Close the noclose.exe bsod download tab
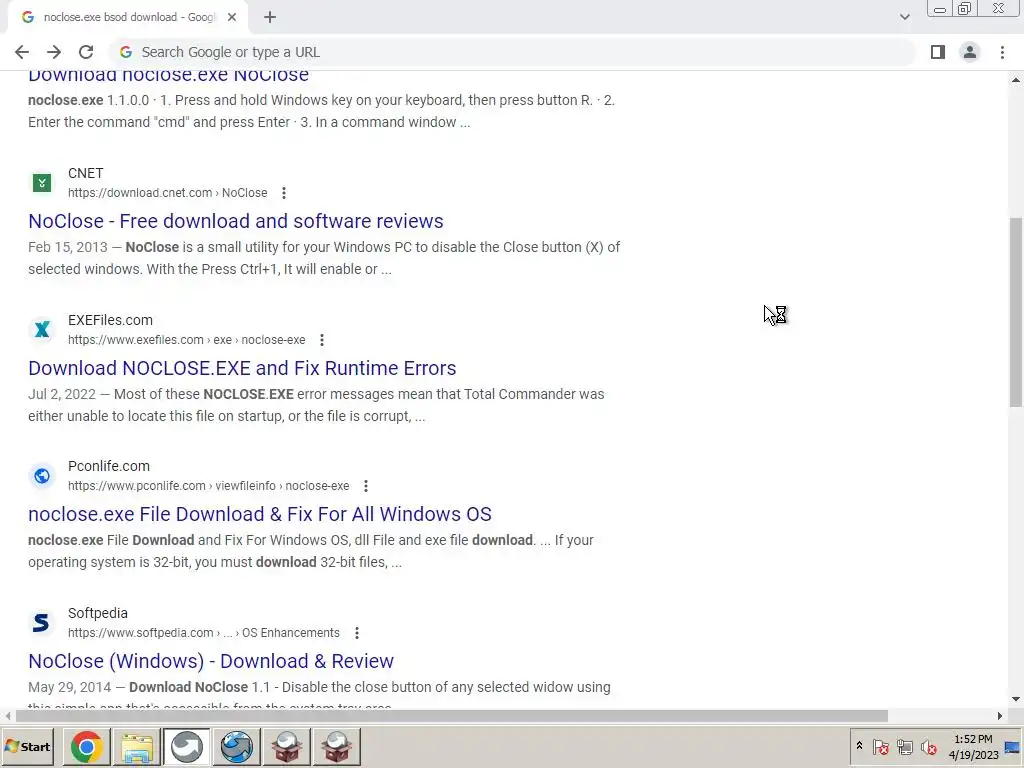Screen dimensions: 1024x768 pos(232,18)
